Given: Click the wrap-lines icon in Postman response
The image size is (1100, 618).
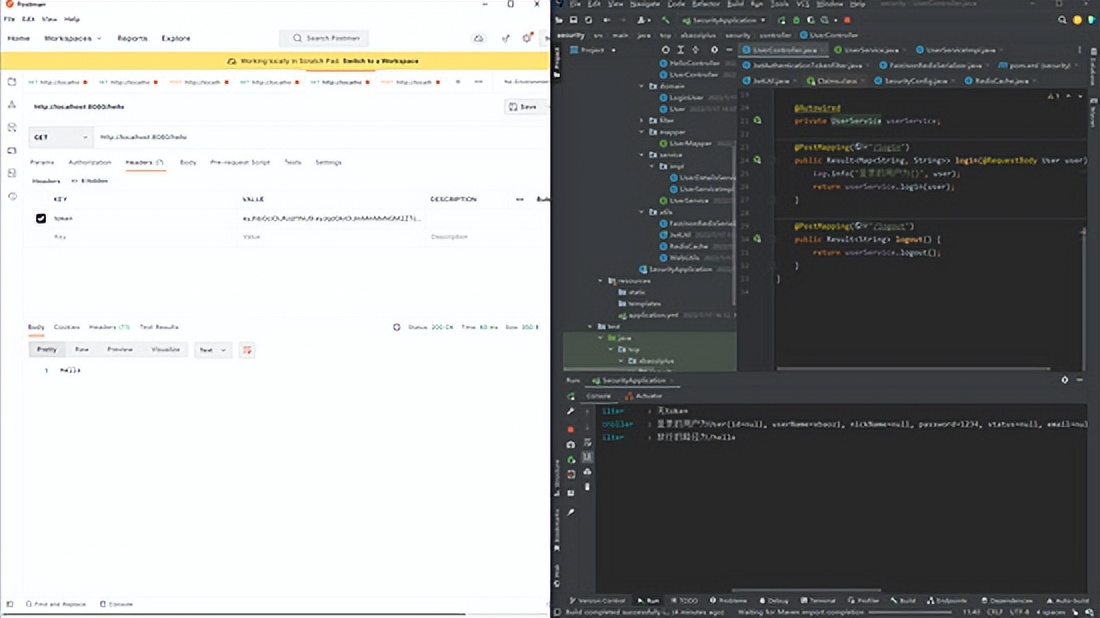Looking at the screenshot, I should (247, 350).
